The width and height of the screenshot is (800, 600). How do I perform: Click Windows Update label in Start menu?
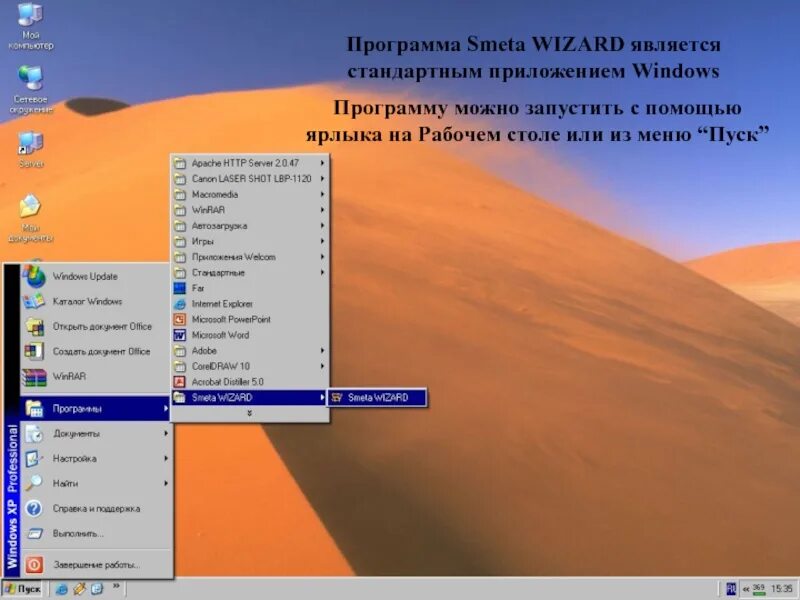pos(85,277)
